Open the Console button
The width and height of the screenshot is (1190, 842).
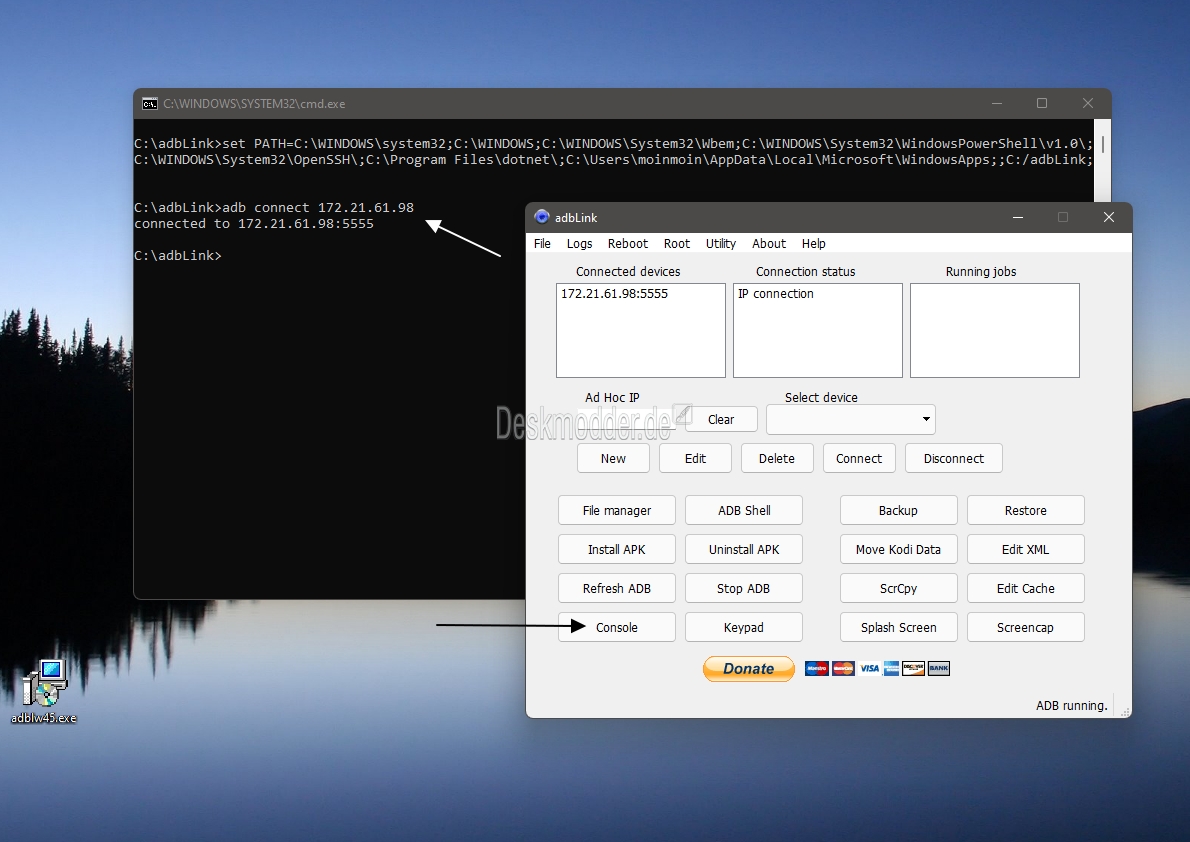[x=617, y=627]
